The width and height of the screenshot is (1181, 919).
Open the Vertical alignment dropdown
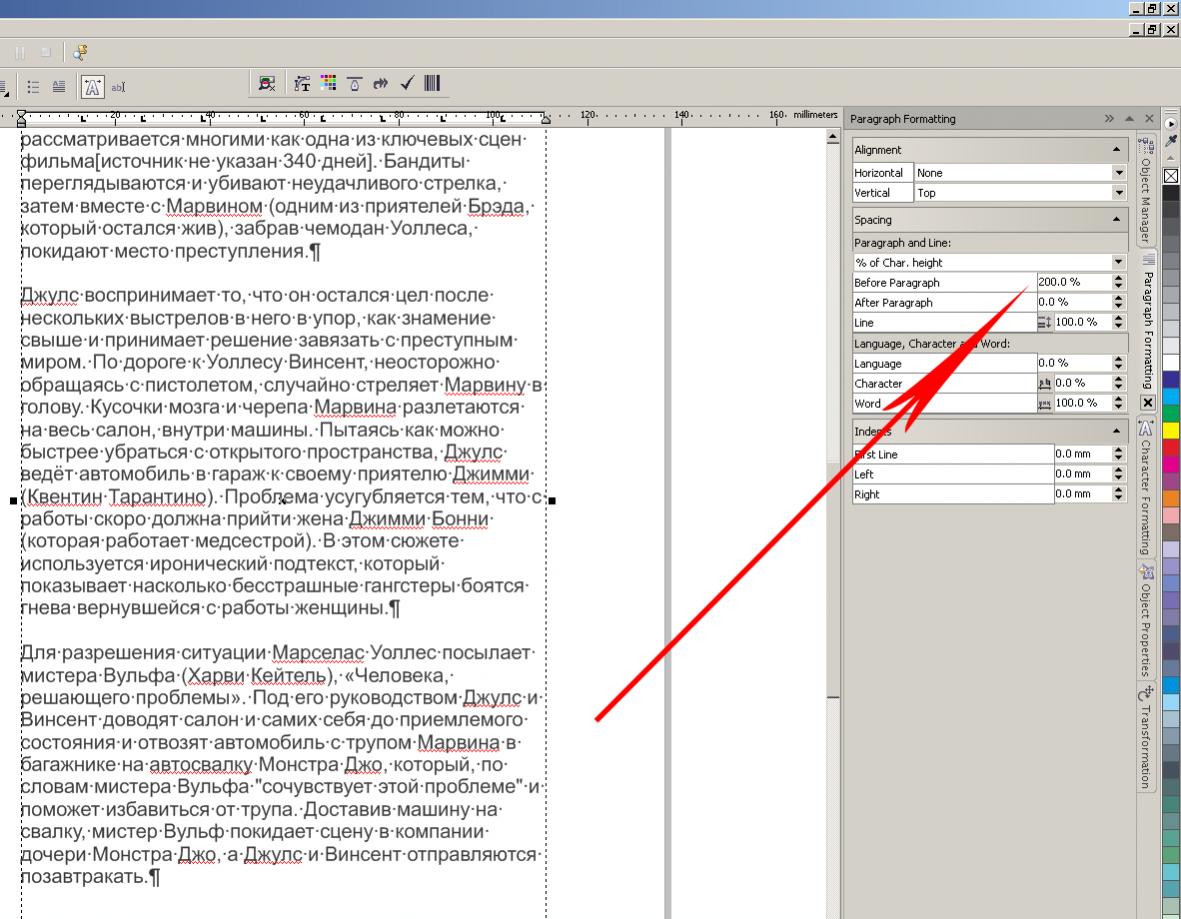[1118, 193]
